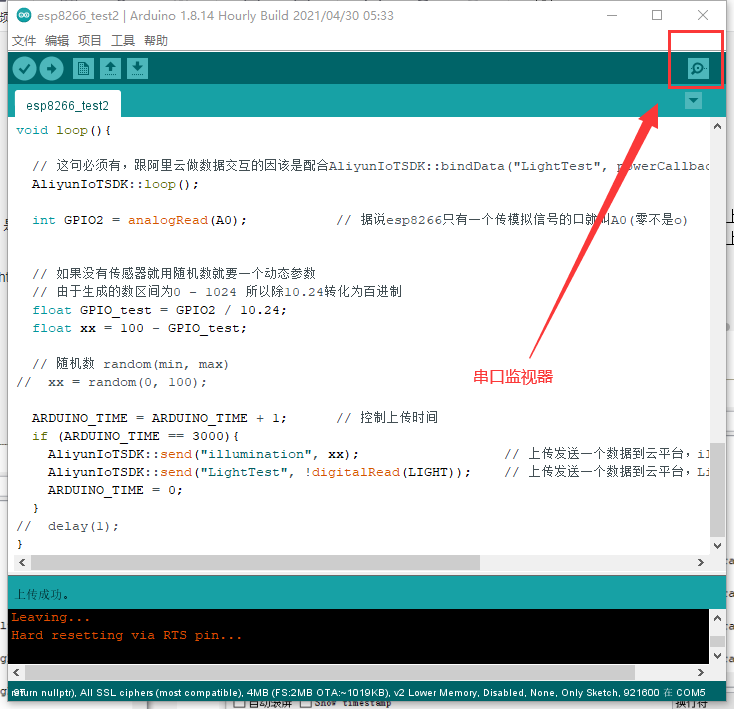Image resolution: width=734 pixels, height=709 pixels.
Task: Click 'Leaving...' console output line
Action: [51, 617]
